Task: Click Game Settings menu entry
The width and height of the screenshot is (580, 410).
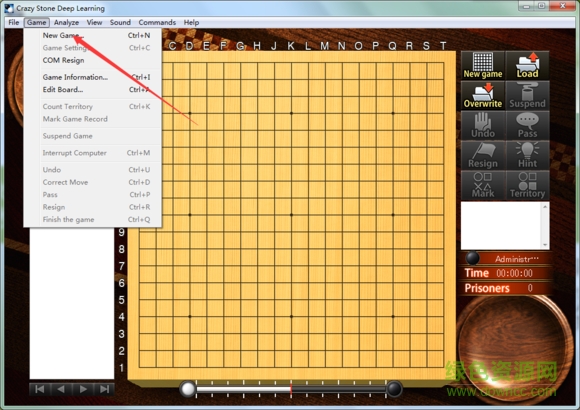Action: (92, 48)
